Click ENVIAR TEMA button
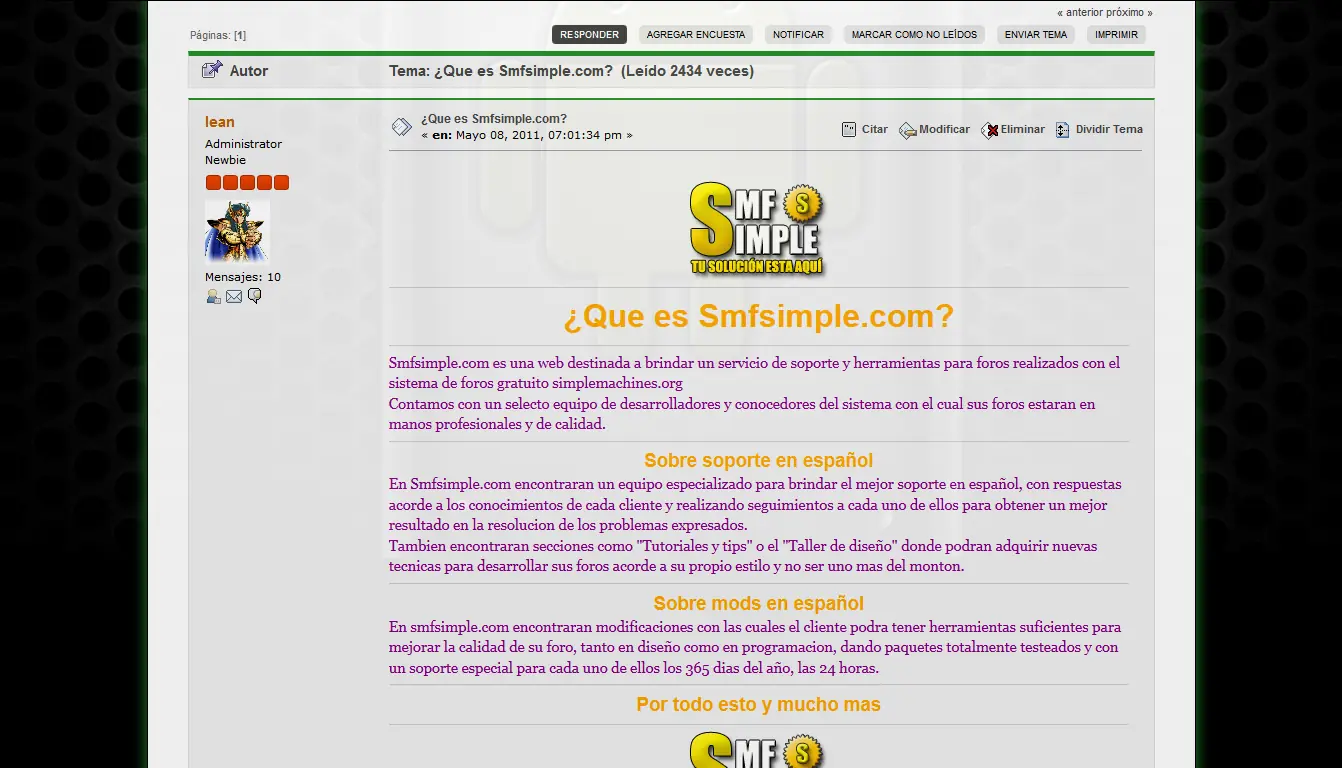The width and height of the screenshot is (1342, 768). pos(1036,34)
